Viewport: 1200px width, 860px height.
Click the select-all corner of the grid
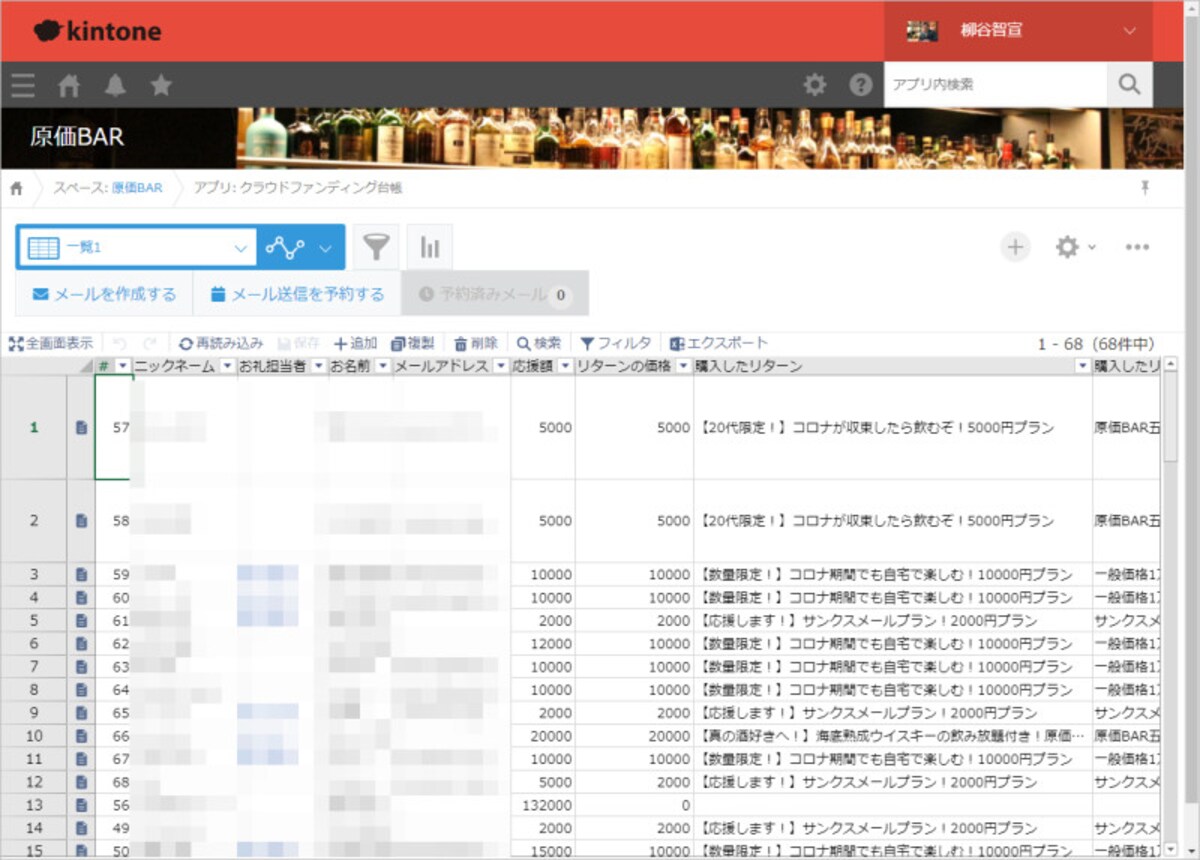click(x=47, y=367)
